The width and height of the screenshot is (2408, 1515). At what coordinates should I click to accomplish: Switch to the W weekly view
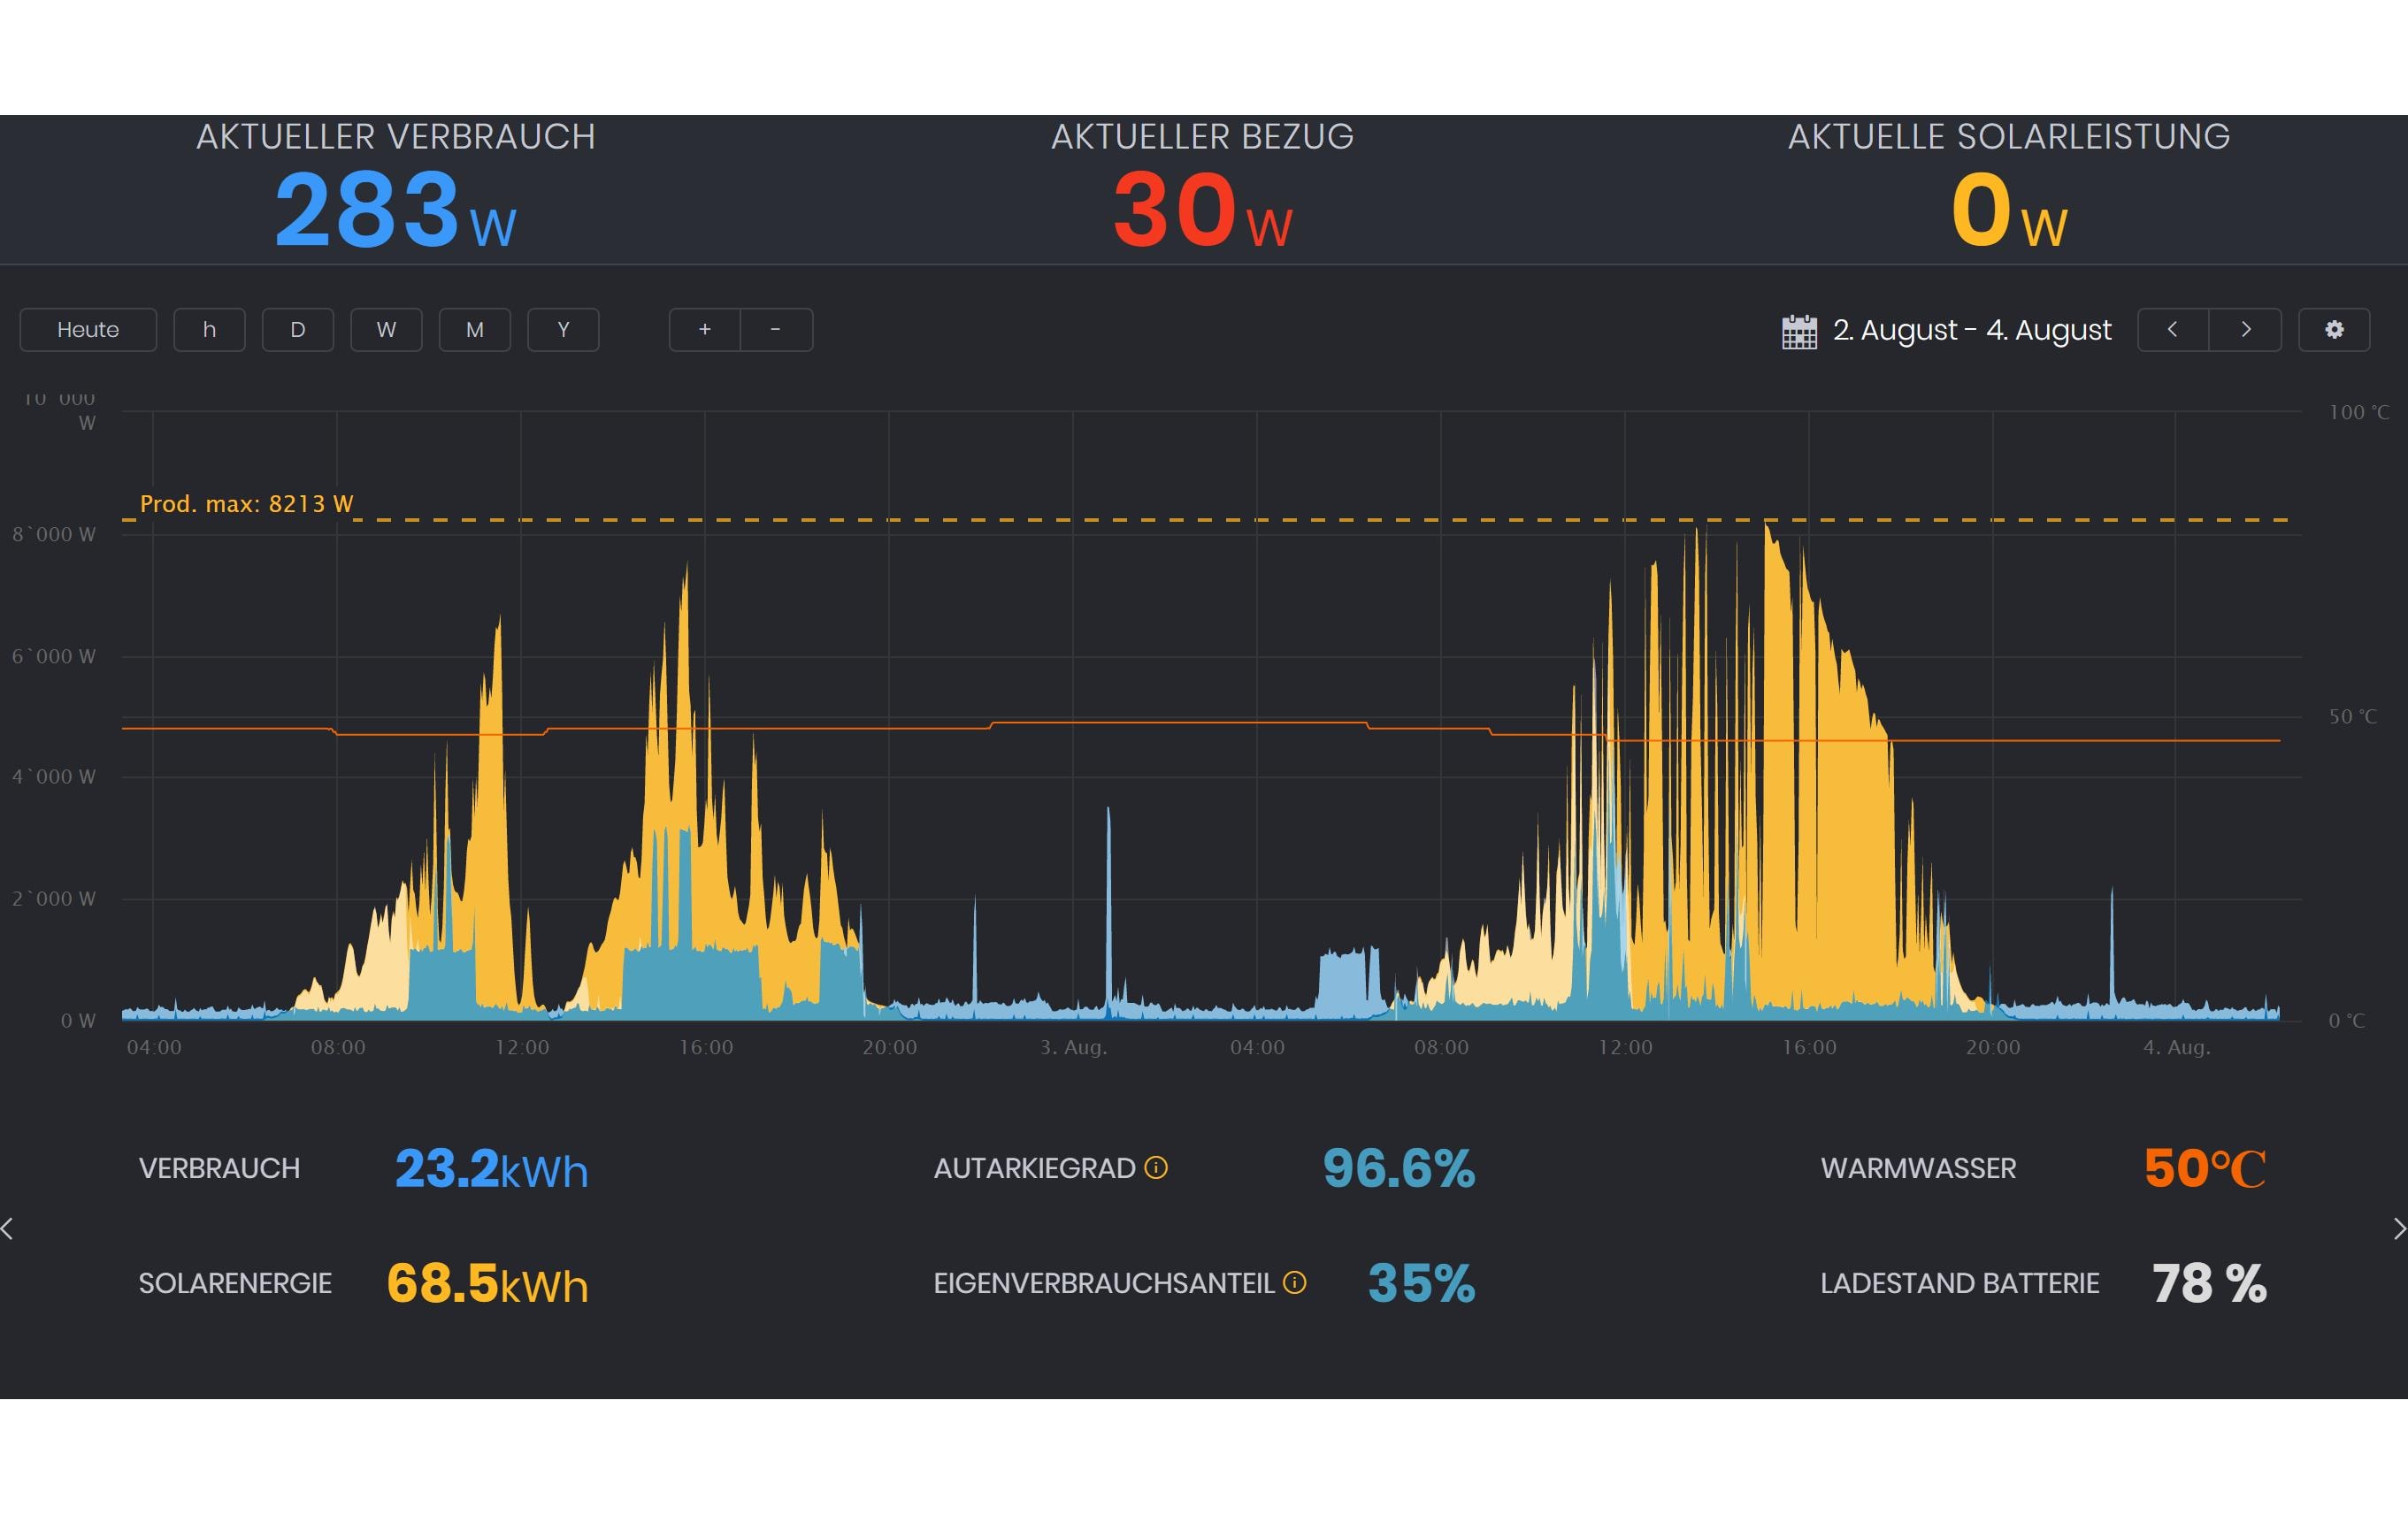click(x=386, y=329)
